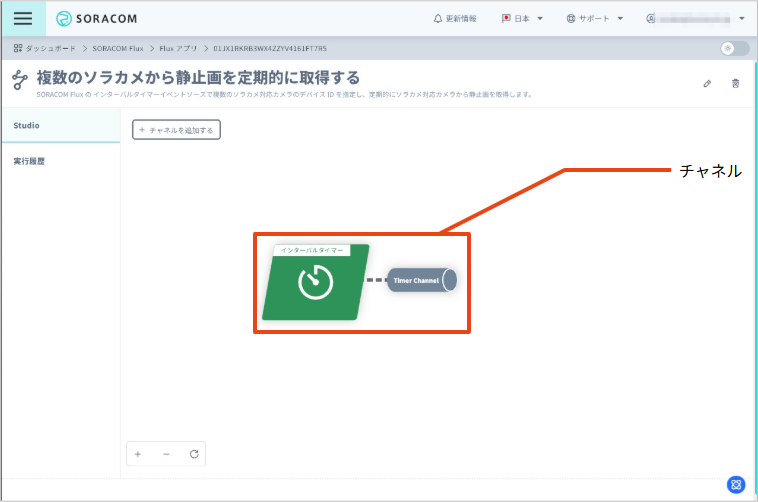Go to ダッシュボード breadcrumb
The height and width of the screenshot is (502, 758).
(50, 48)
